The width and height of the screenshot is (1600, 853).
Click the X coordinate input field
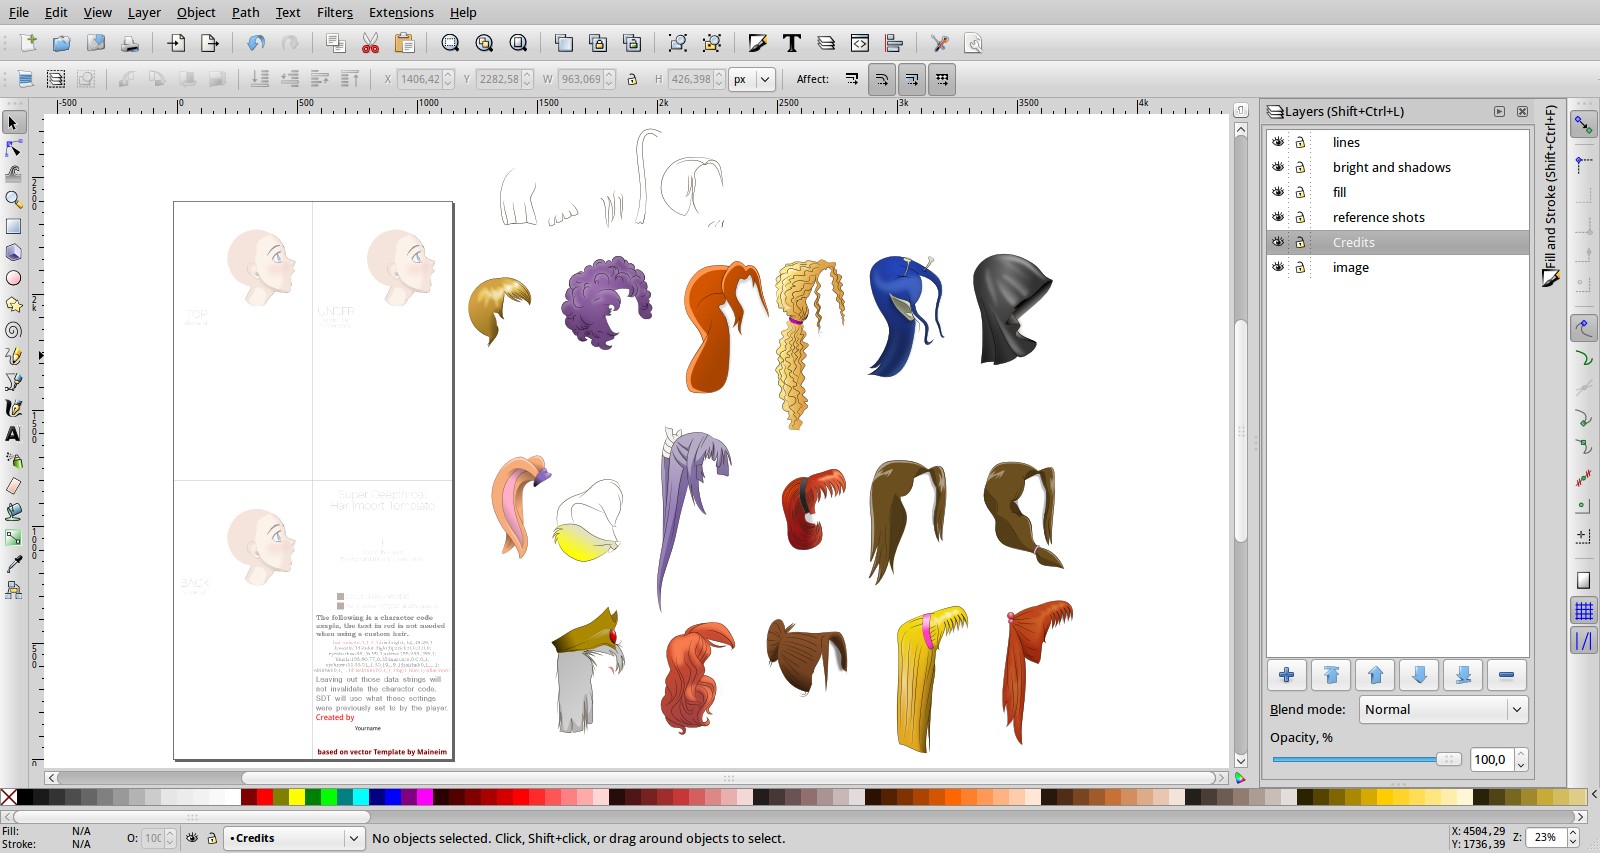pyautogui.click(x=419, y=79)
